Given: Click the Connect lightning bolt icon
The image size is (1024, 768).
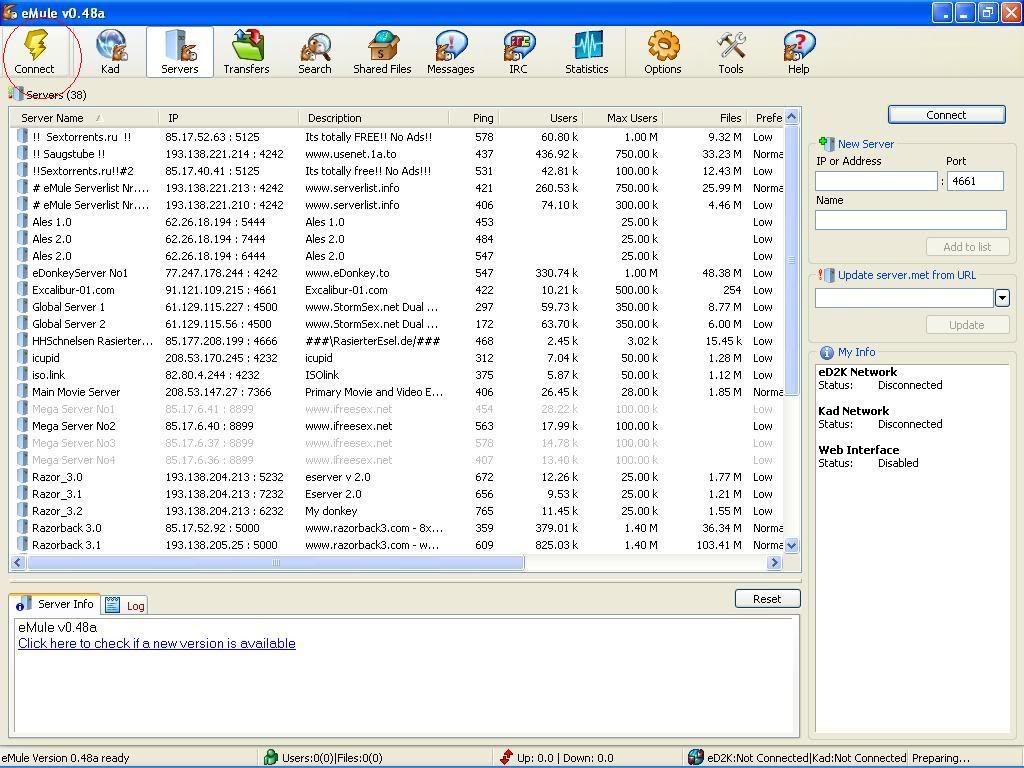Looking at the screenshot, I should click(35, 46).
